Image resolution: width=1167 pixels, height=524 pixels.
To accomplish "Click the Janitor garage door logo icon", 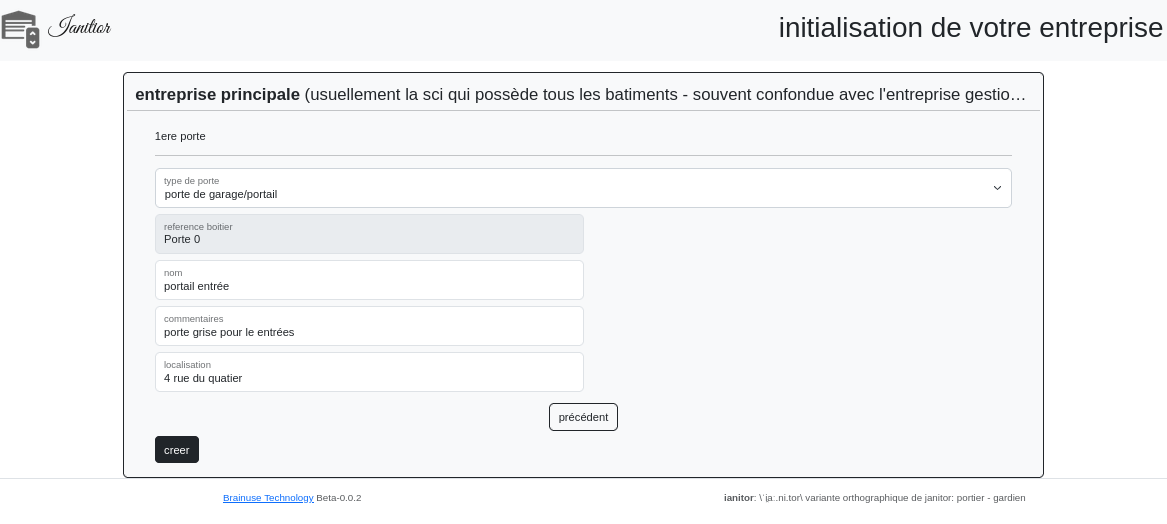I will click(20, 29).
